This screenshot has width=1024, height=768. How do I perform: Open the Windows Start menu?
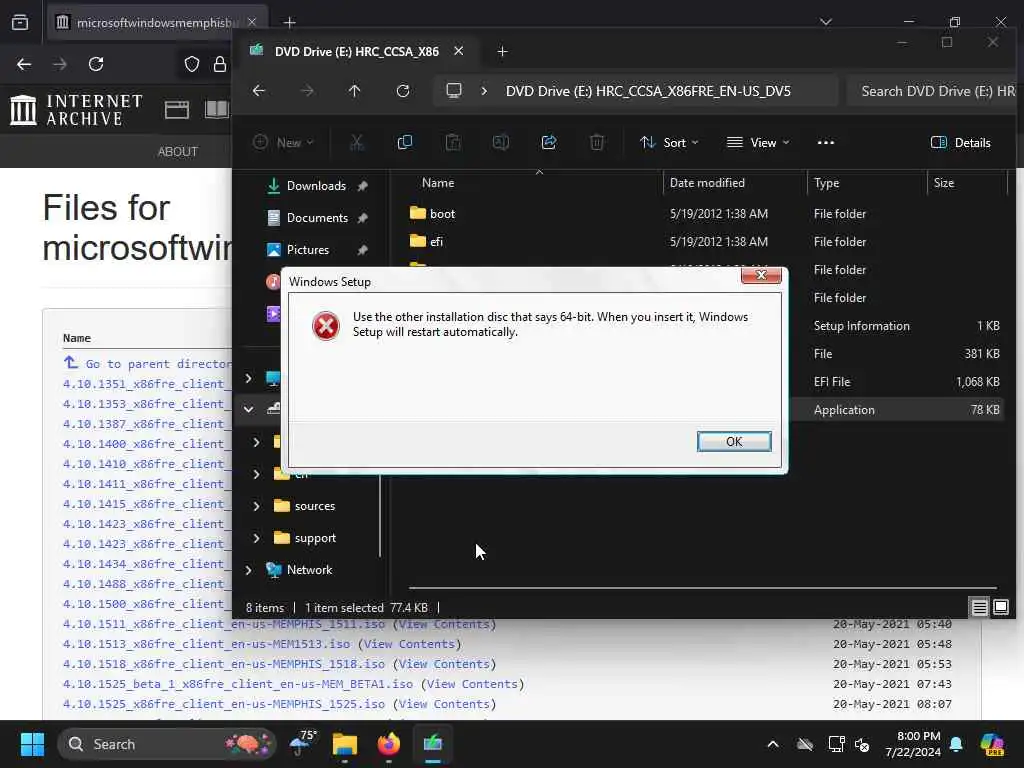point(32,744)
